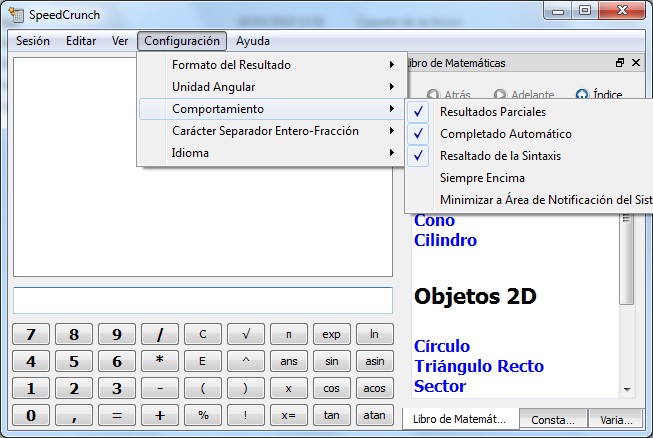Click the atan function key
The image size is (653, 438).
[x=374, y=415]
